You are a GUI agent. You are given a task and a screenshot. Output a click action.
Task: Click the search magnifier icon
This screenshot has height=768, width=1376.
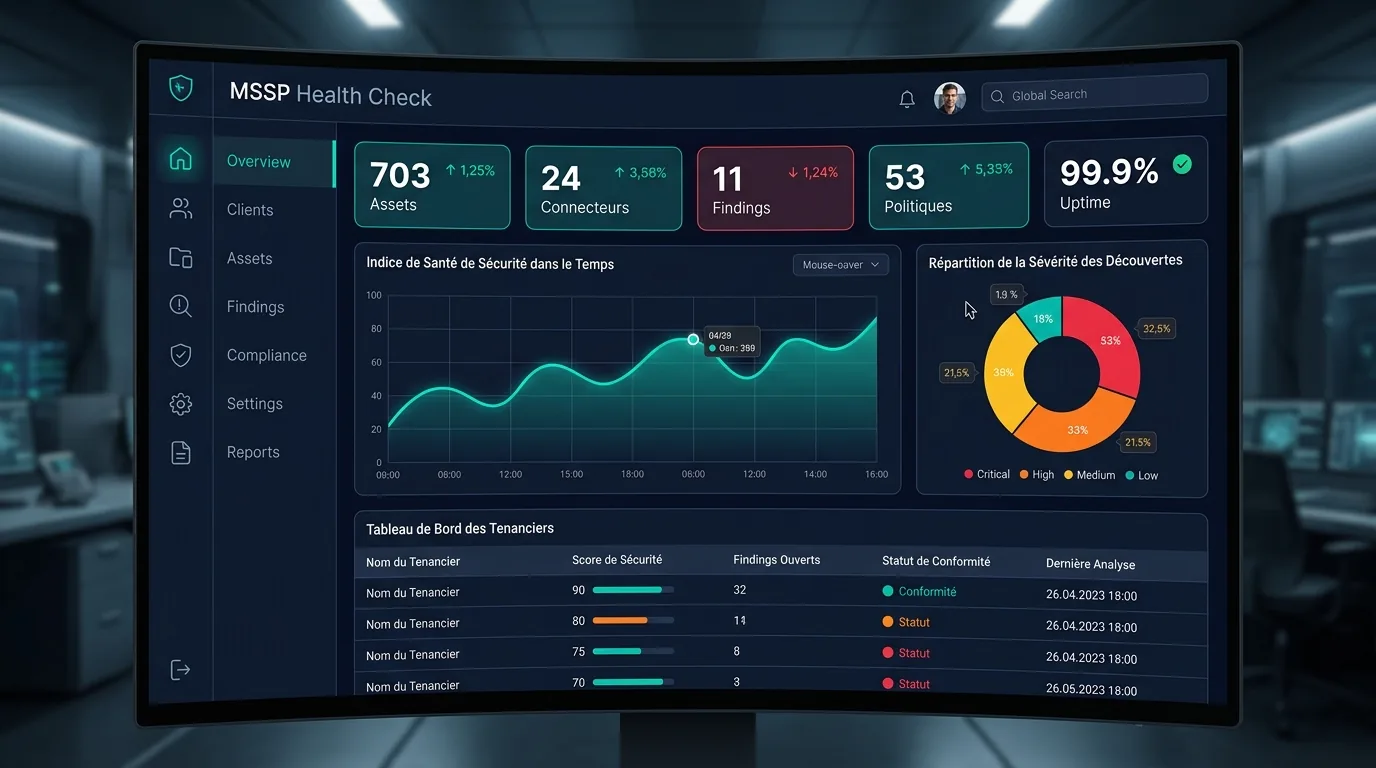tap(997, 97)
